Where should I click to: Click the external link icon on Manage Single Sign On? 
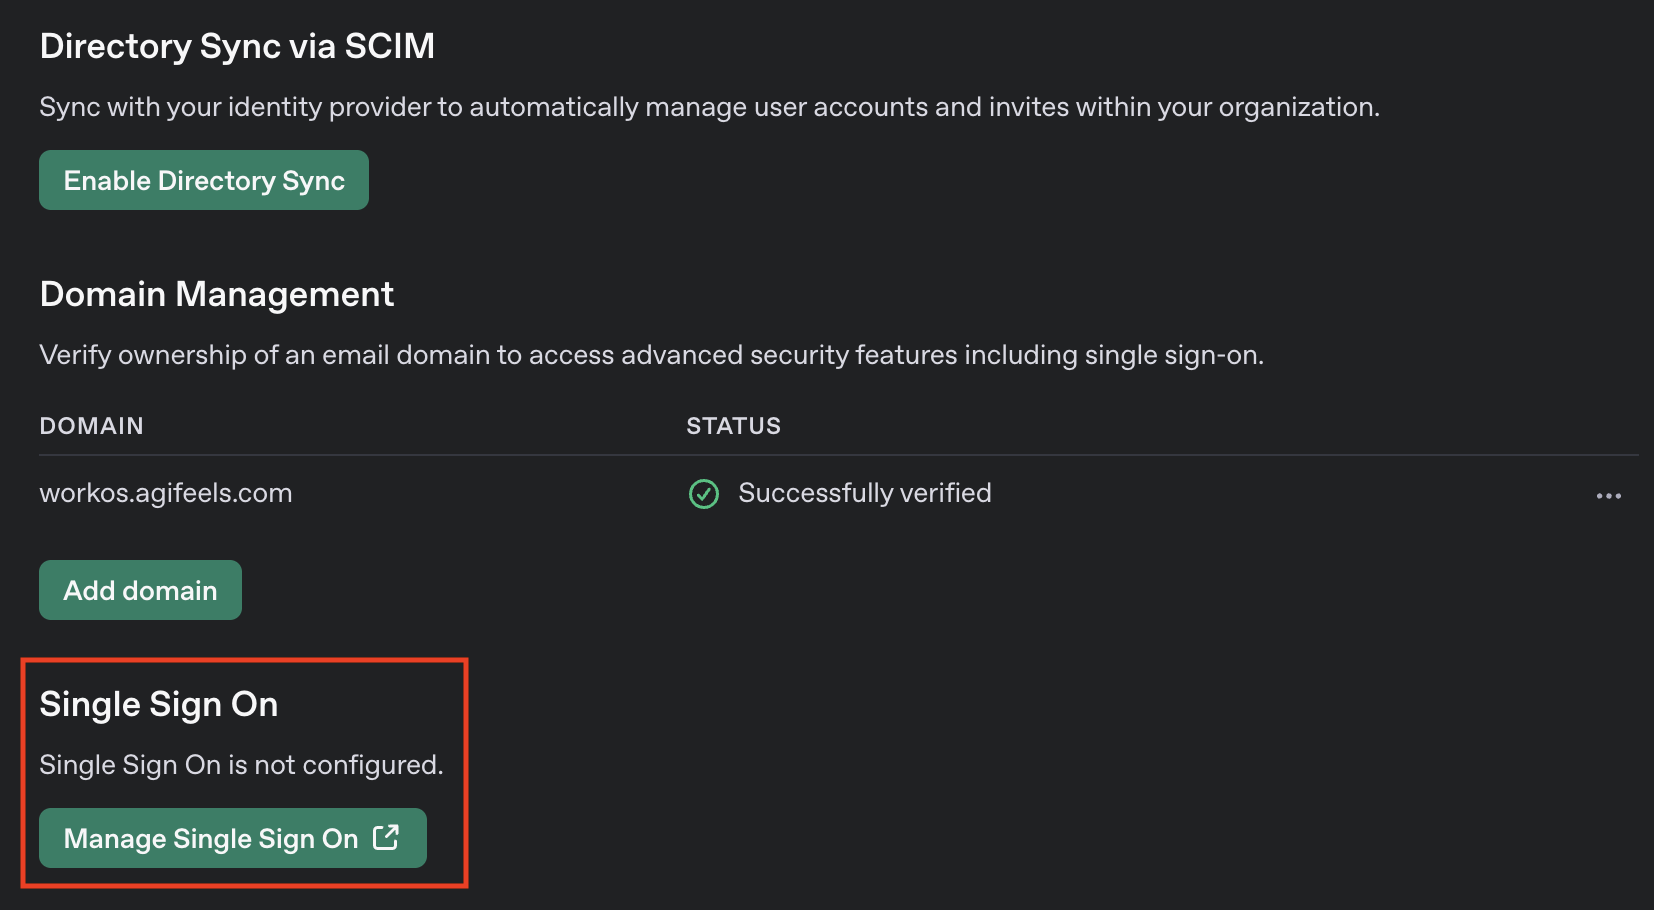386,838
